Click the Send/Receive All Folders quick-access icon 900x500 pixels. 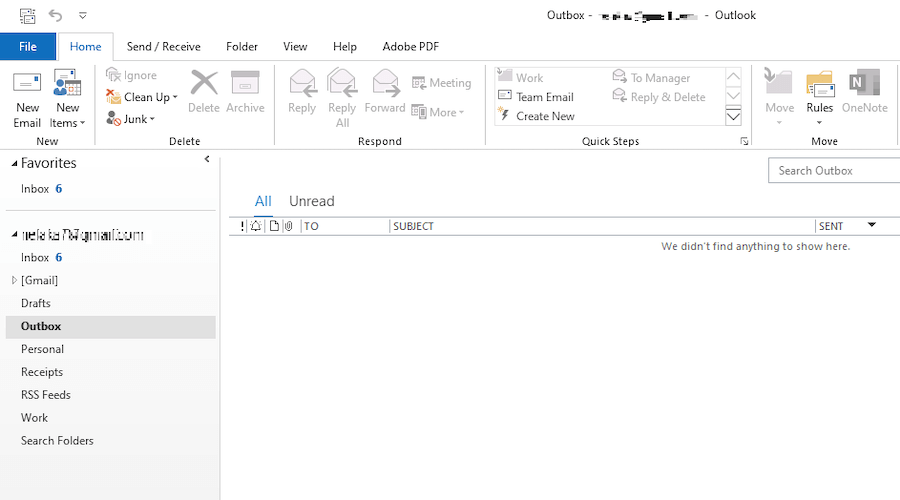pos(27,15)
